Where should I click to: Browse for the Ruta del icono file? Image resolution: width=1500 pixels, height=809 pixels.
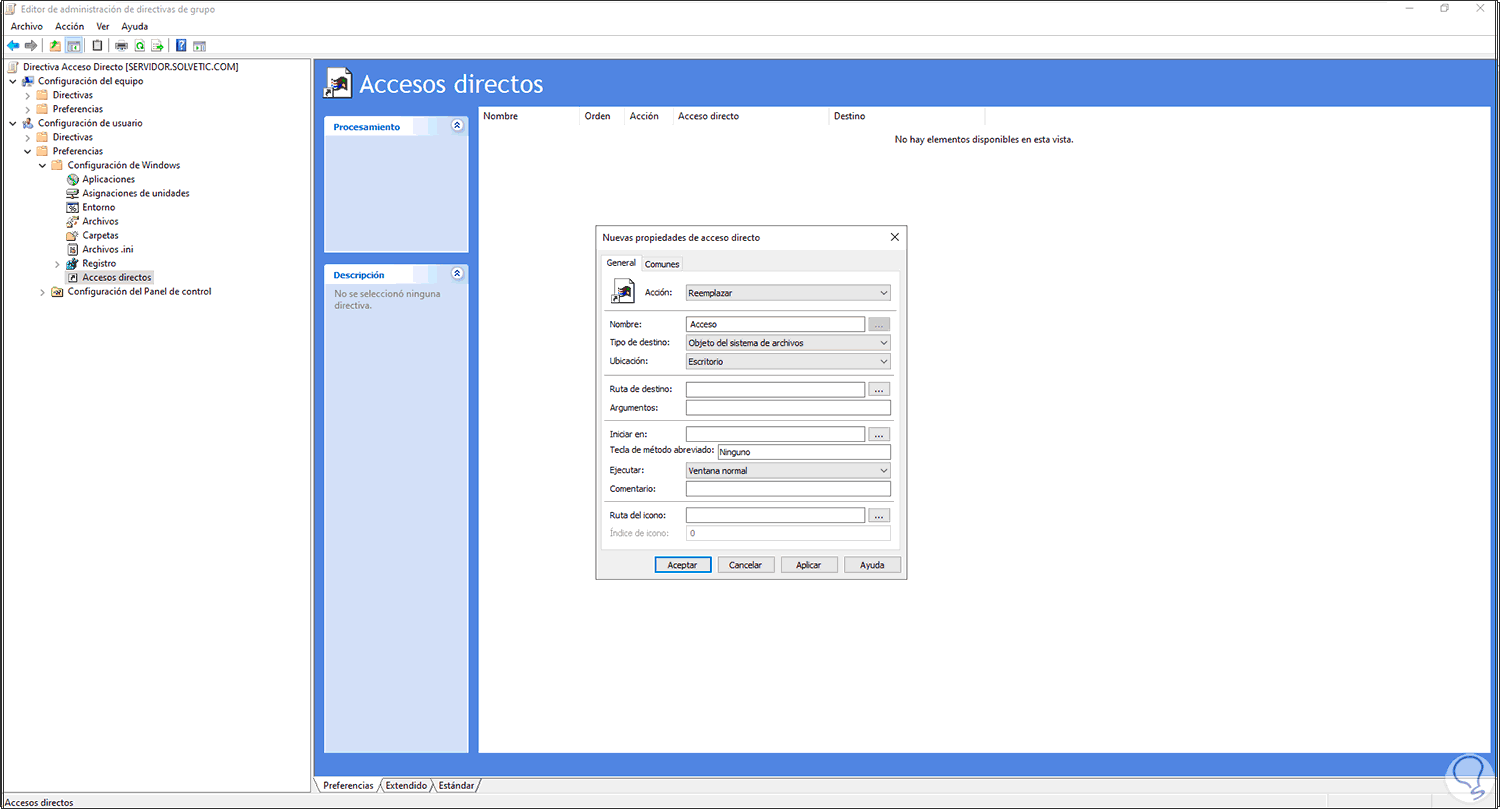(x=879, y=516)
